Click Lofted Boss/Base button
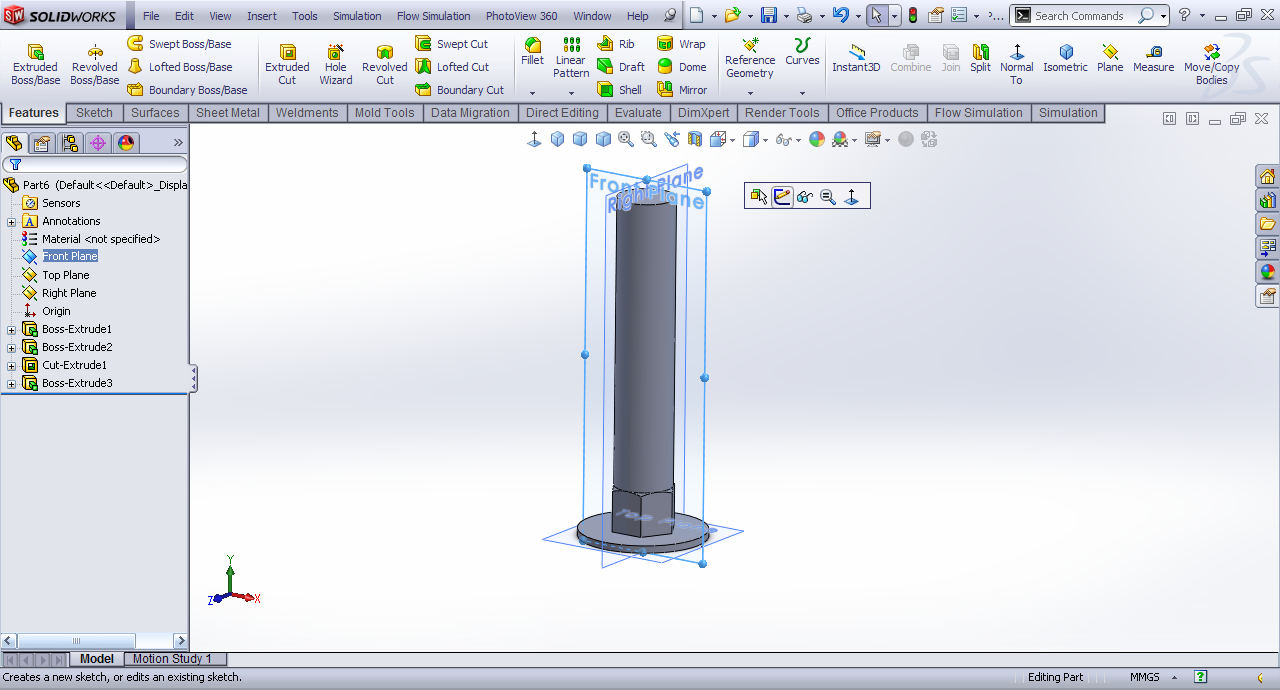 point(180,67)
